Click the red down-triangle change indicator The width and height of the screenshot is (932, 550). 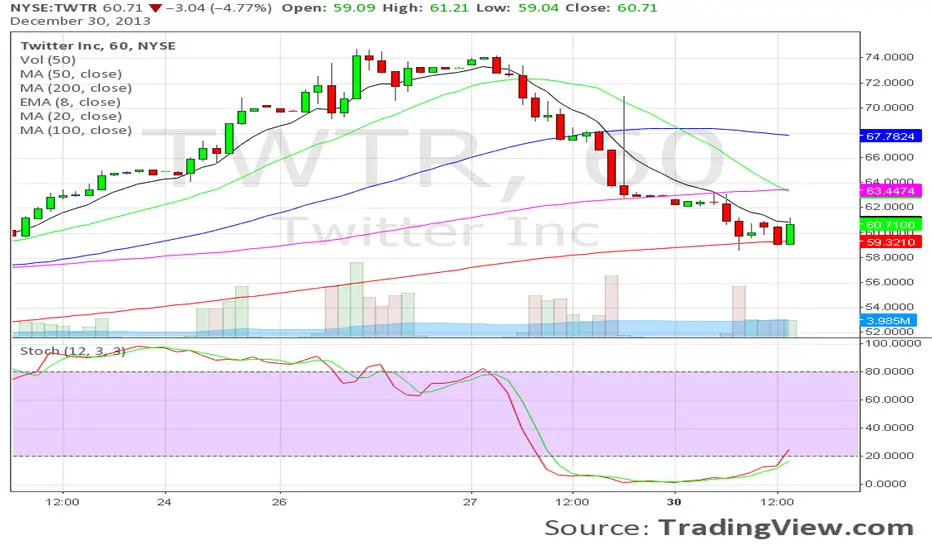pyautogui.click(x=155, y=8)
